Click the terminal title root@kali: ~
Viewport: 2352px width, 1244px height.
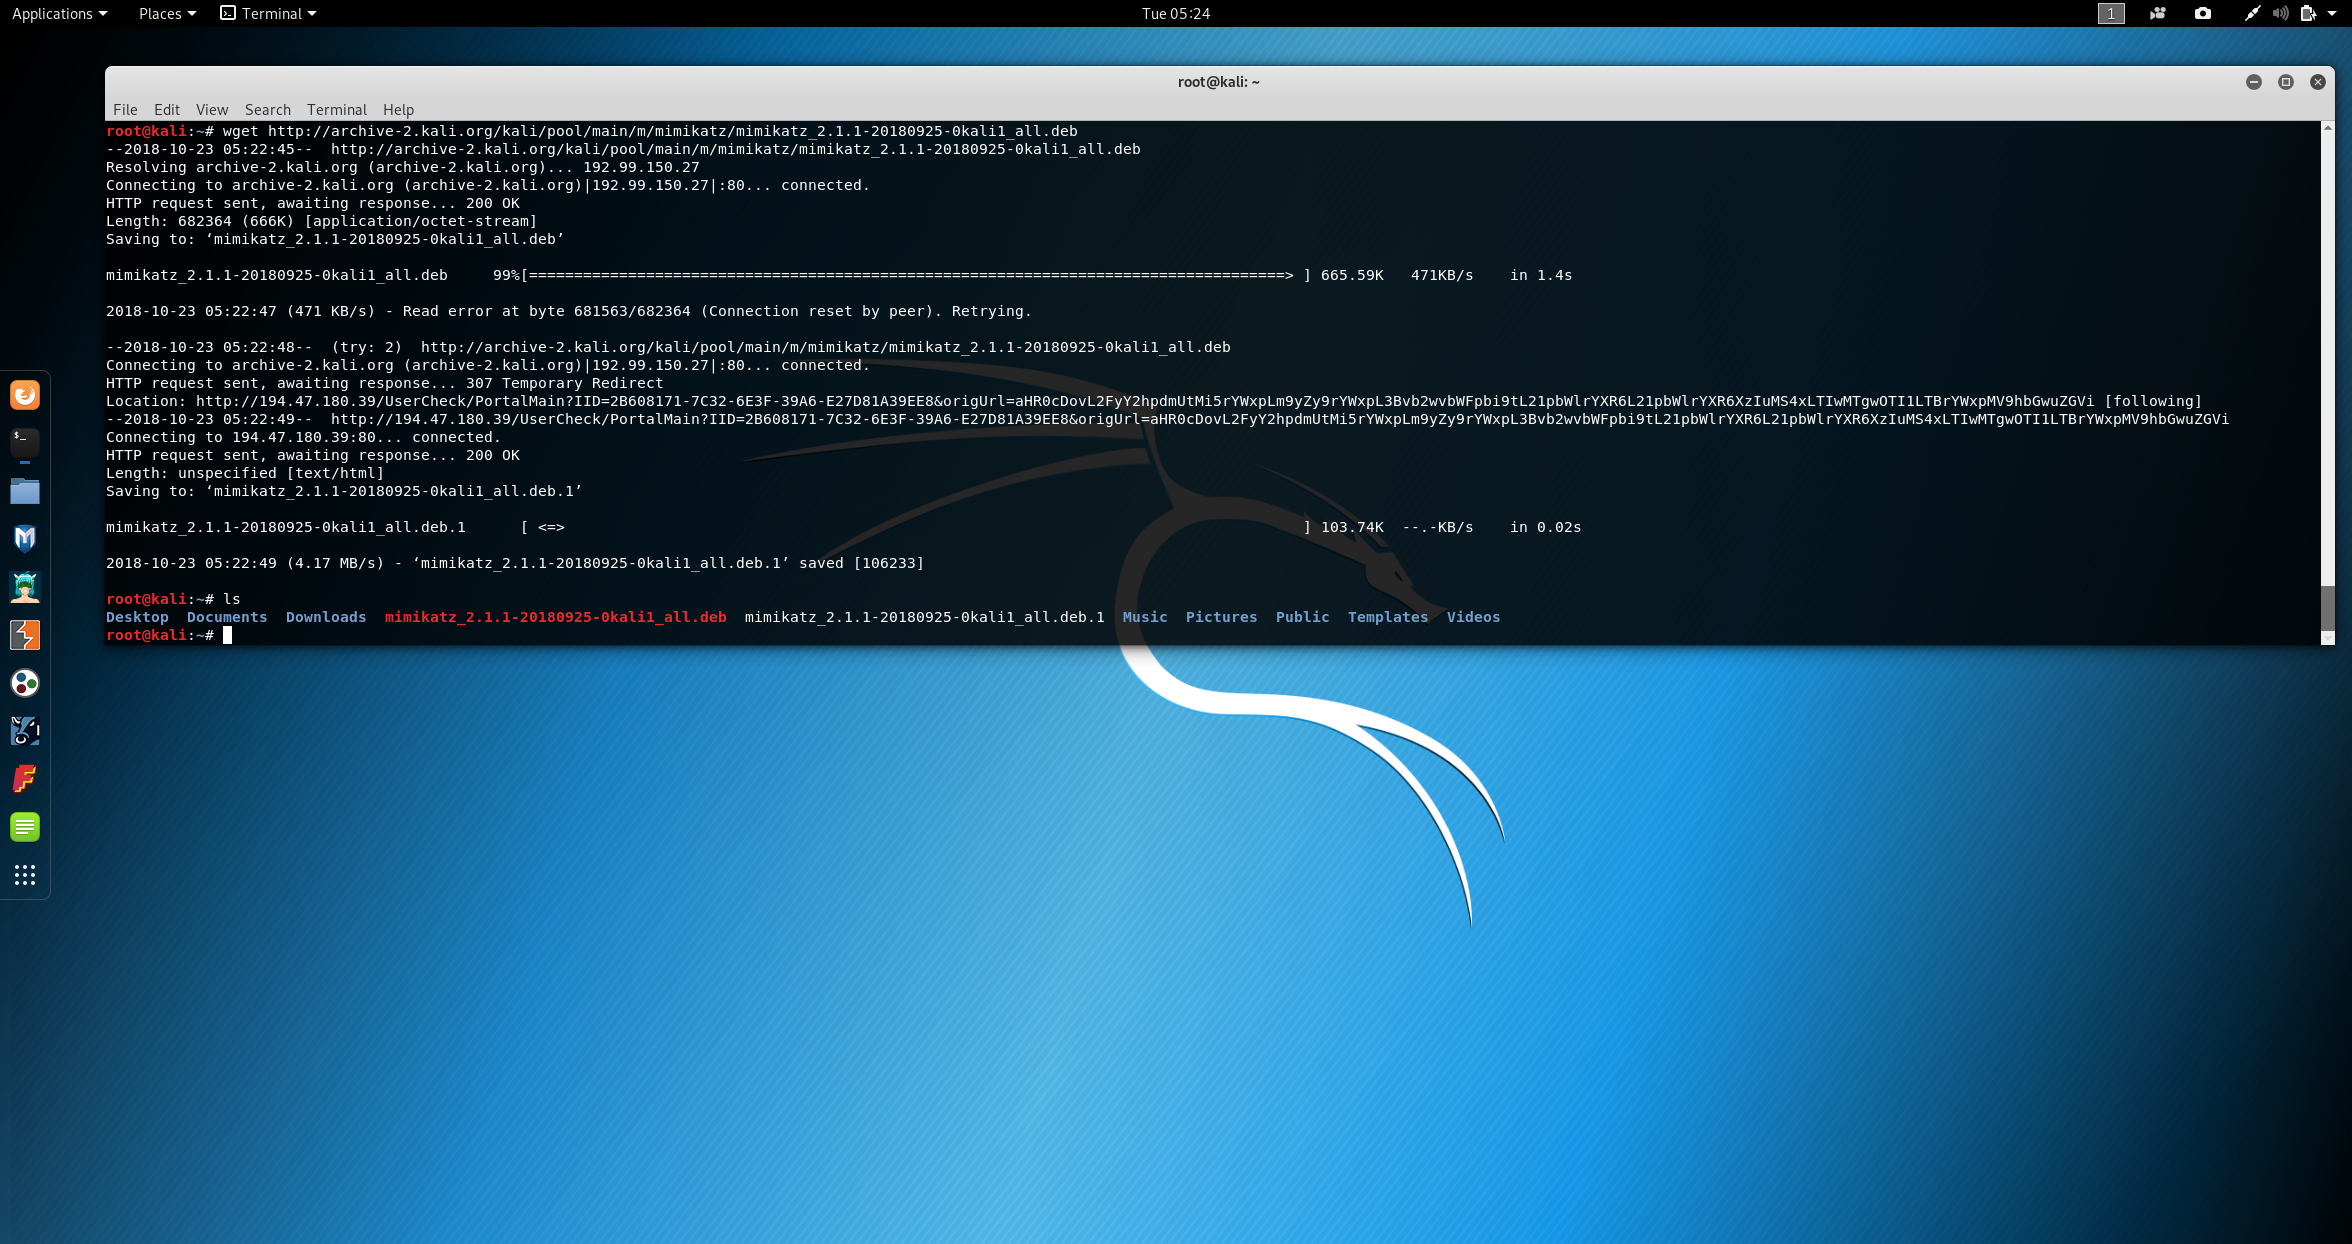1218,82
